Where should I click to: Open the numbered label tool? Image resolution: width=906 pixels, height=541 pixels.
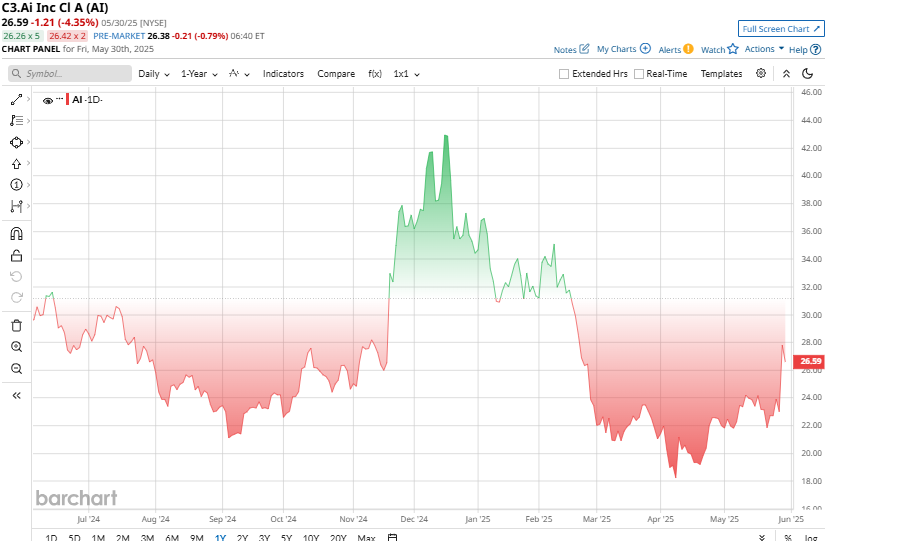coord(16,185)
